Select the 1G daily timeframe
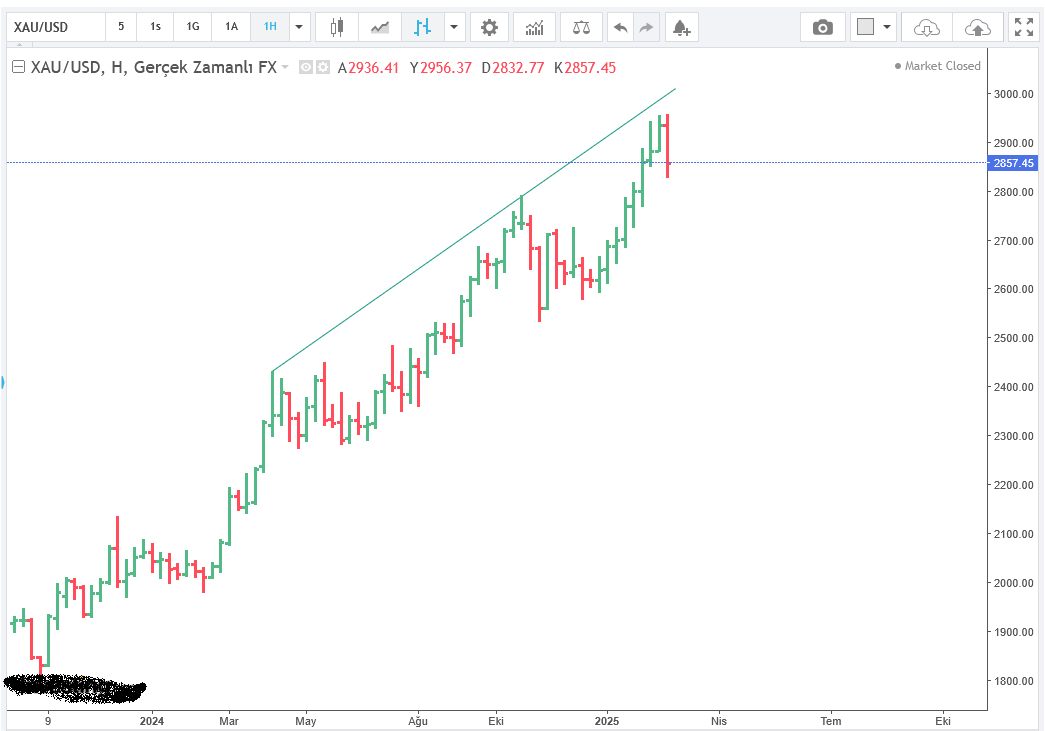The height and width of the screenshot is (731, 1045). pos(193,27)
